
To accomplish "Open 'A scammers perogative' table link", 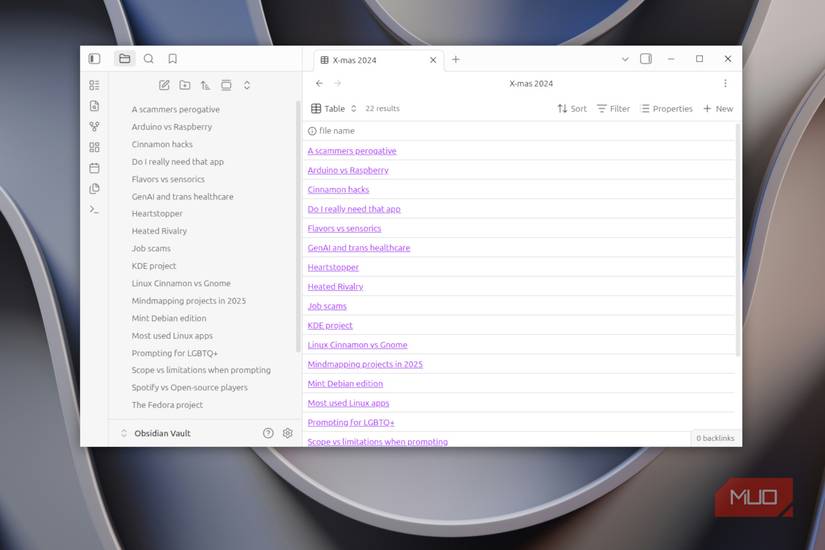I will pyautogui.click(x=352, y=151).
